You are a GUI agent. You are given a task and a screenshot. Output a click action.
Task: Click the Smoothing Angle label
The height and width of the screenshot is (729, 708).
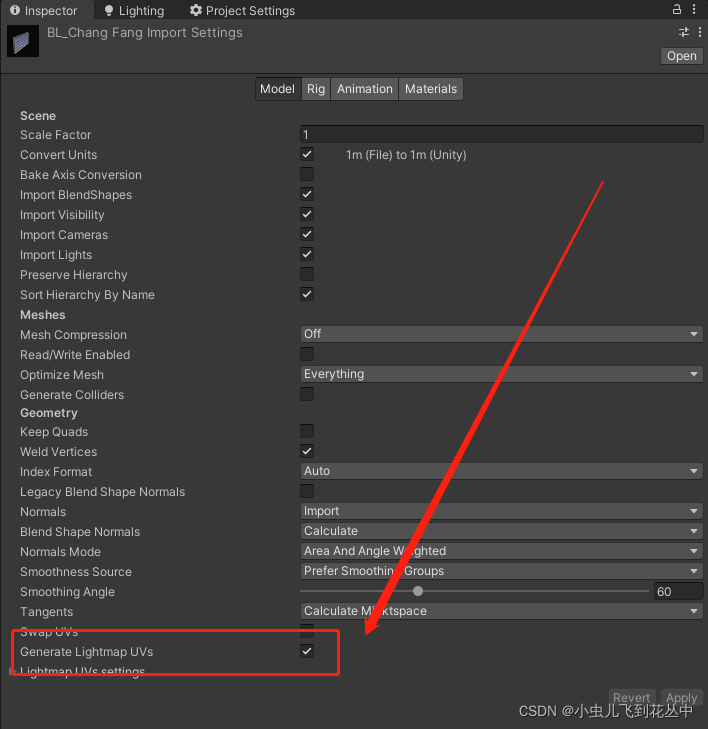pos(67,592)
